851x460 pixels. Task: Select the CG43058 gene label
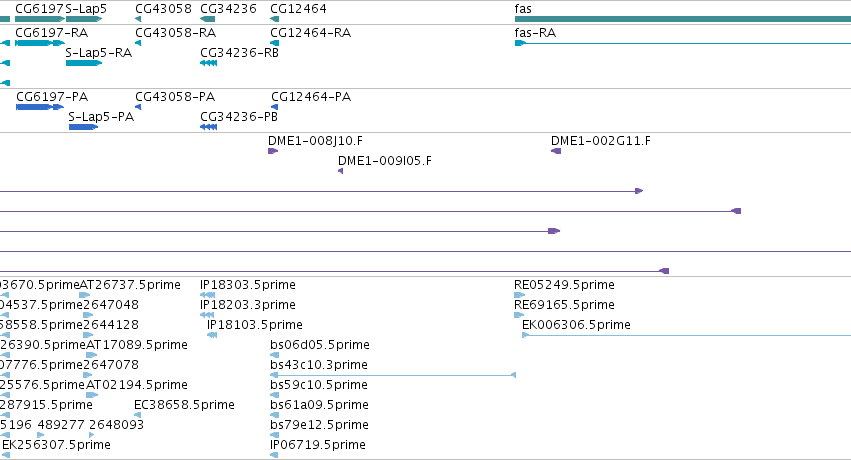[x=163, y=9]
